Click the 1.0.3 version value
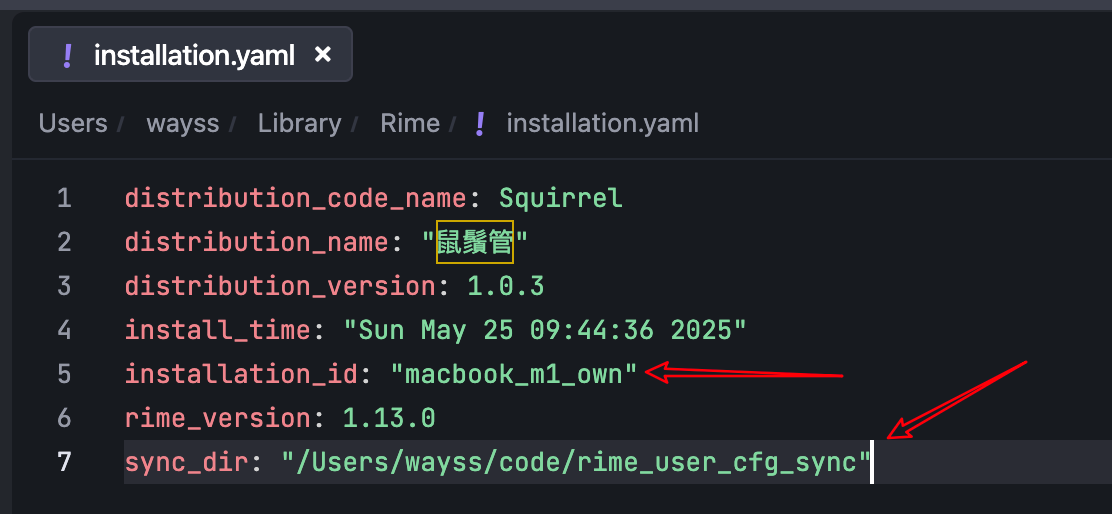Image resolution: width=1112 pixels, height=514 pixels. (x=506, y=286)
